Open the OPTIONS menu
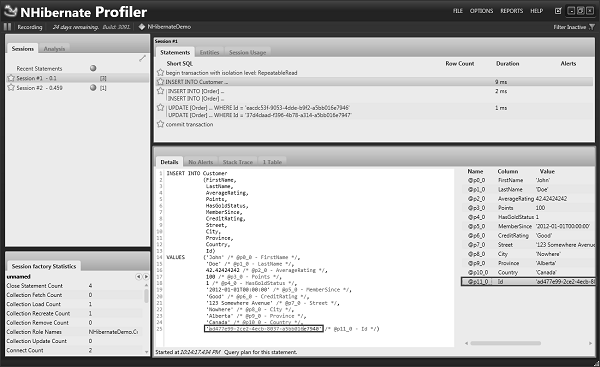 click(x=481, y=11)
